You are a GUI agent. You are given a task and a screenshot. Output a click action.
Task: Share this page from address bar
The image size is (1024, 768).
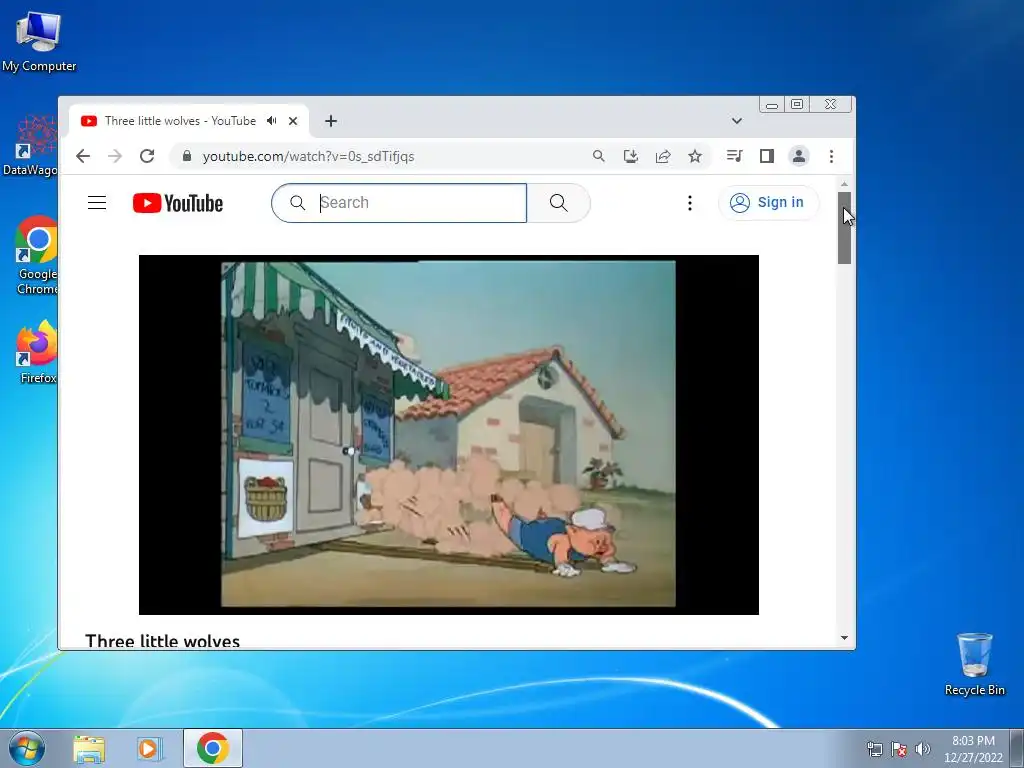(663, 156)
